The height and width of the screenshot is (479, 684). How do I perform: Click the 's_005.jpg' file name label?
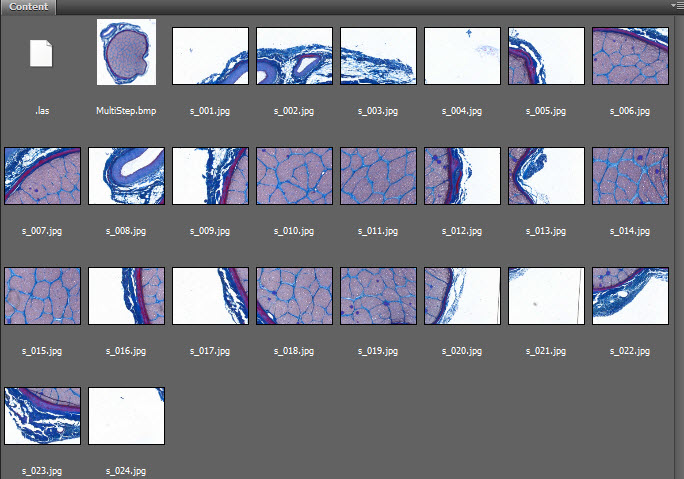[x=546, y=111]
